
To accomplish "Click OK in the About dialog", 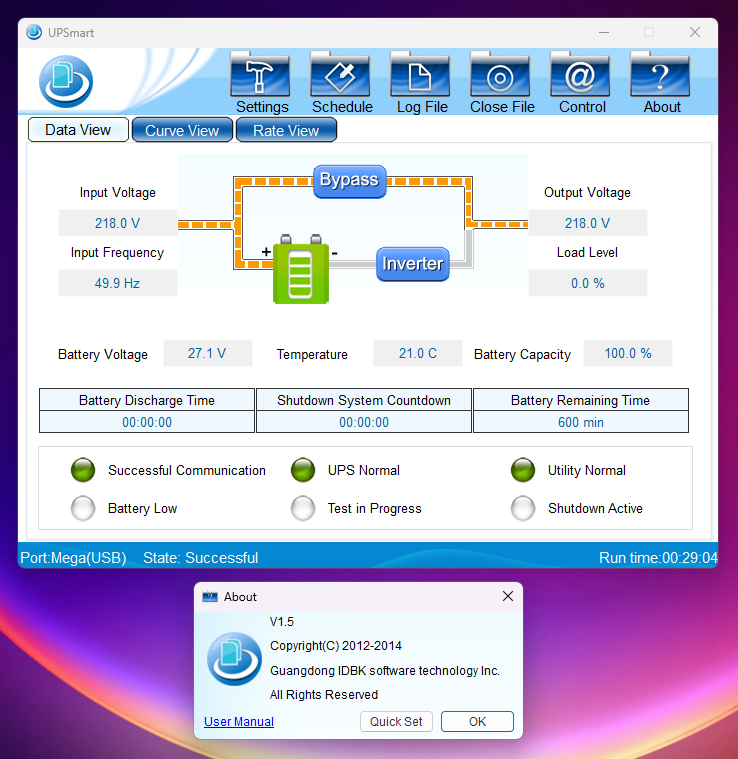I will coord(477,722).
